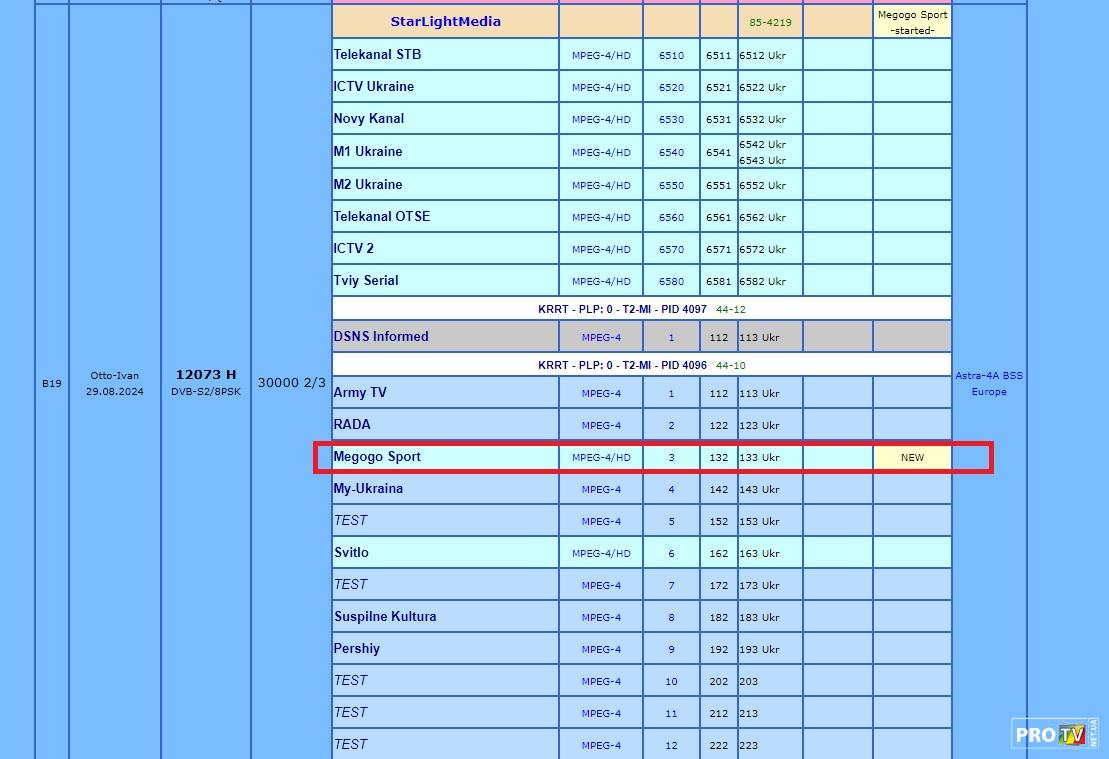Select the Tviy Serial channel name

[366, 281]
